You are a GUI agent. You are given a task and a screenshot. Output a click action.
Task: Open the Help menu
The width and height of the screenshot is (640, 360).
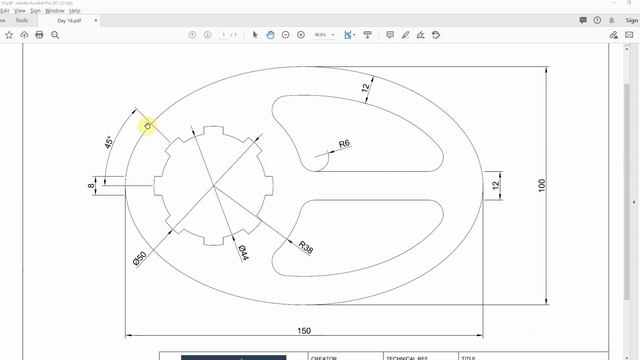[x=74, y=11]
